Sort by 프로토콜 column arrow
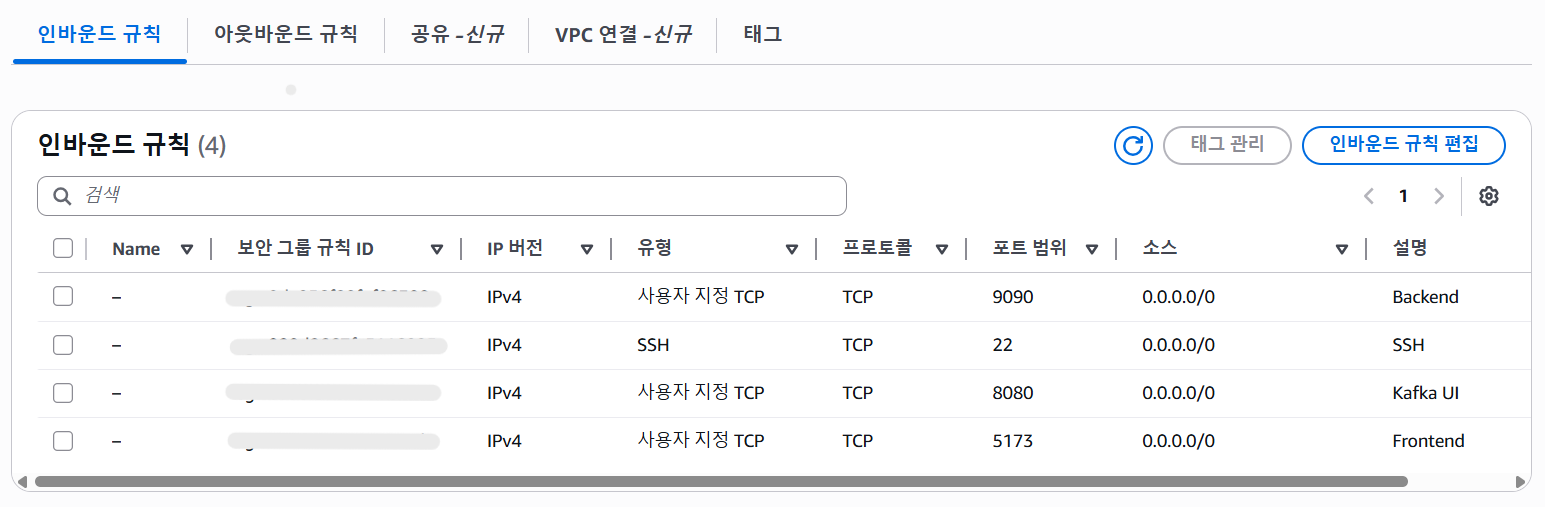Image resolution: width=1545 pixels, height=507 pixels. tap(942, 249)
